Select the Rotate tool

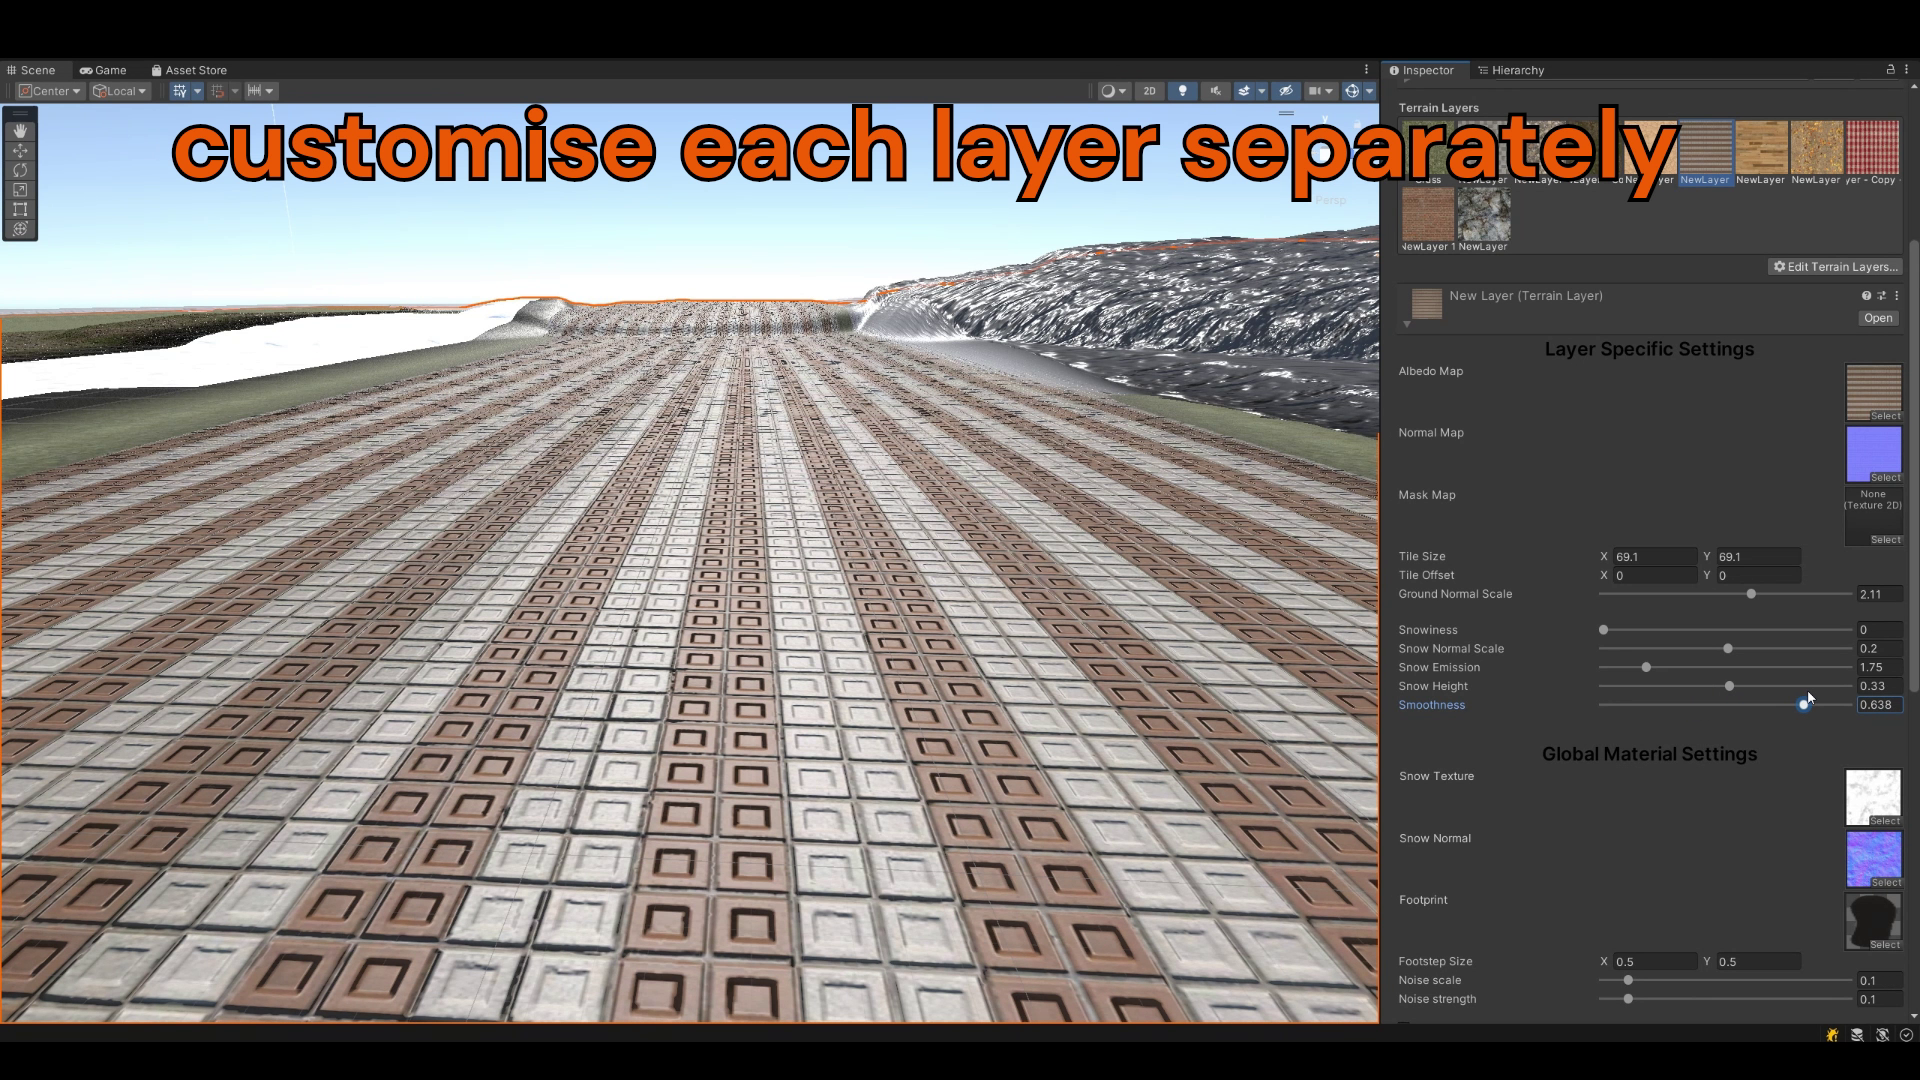[x=20, y=170]
